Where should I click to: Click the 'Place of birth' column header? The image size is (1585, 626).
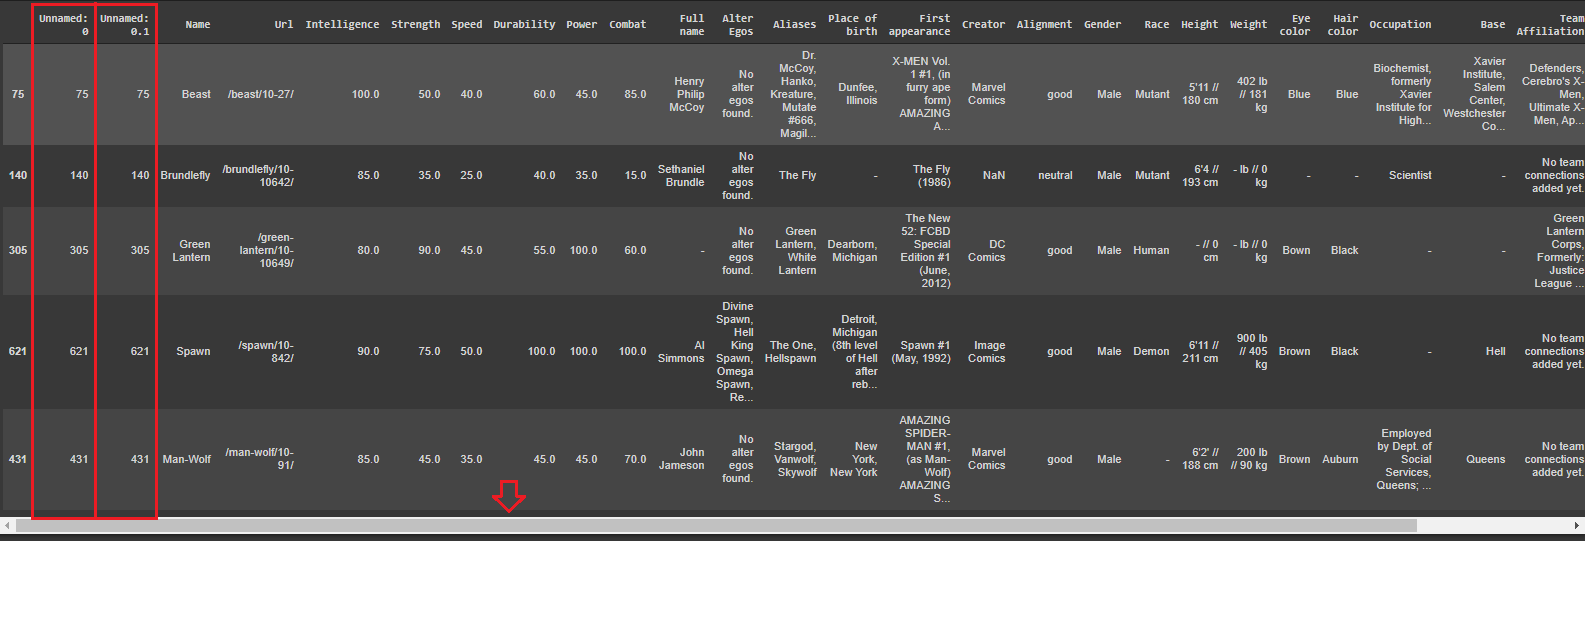pyautogui.click(x=852, y=25)
